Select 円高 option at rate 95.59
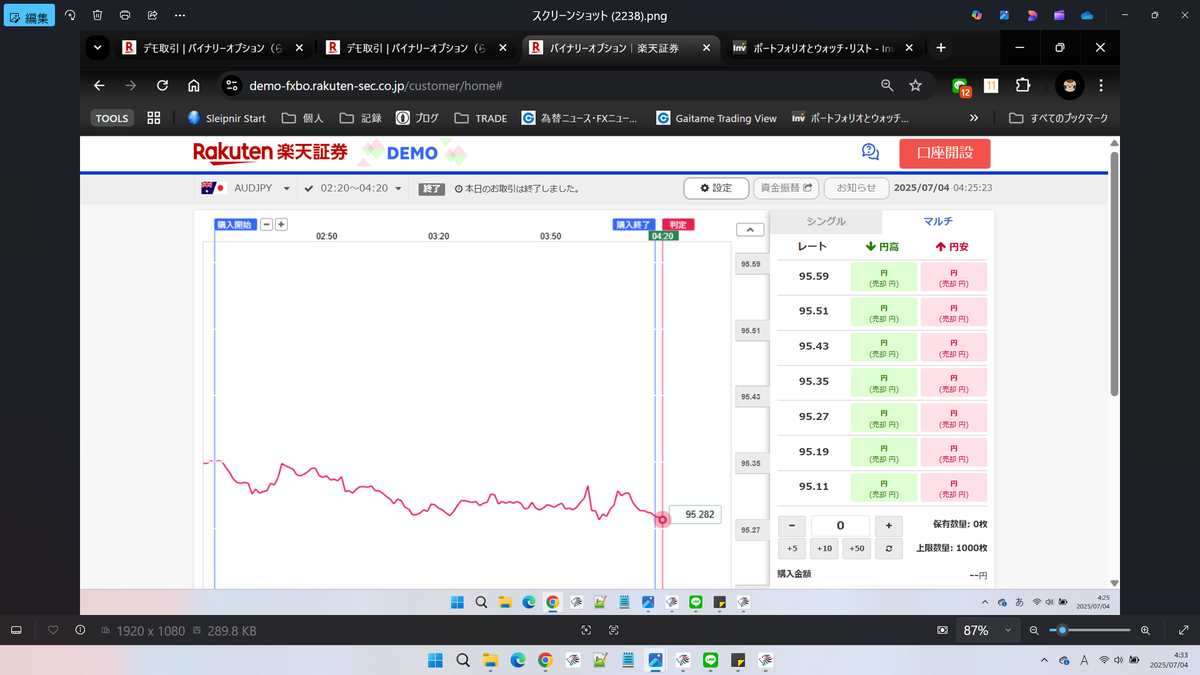The width and height of the screenshot is (1200, 675). coord(883,277)
